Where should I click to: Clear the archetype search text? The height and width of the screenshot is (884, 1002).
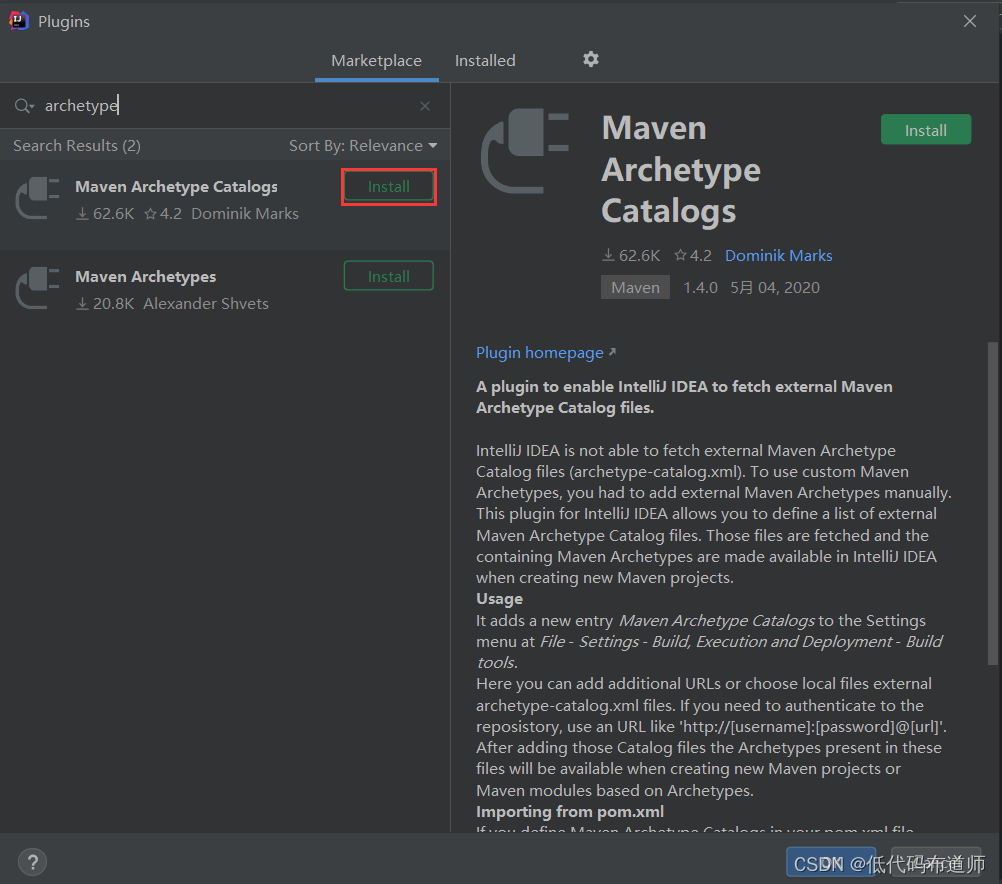pyautogui.click(x=425, y=106)
